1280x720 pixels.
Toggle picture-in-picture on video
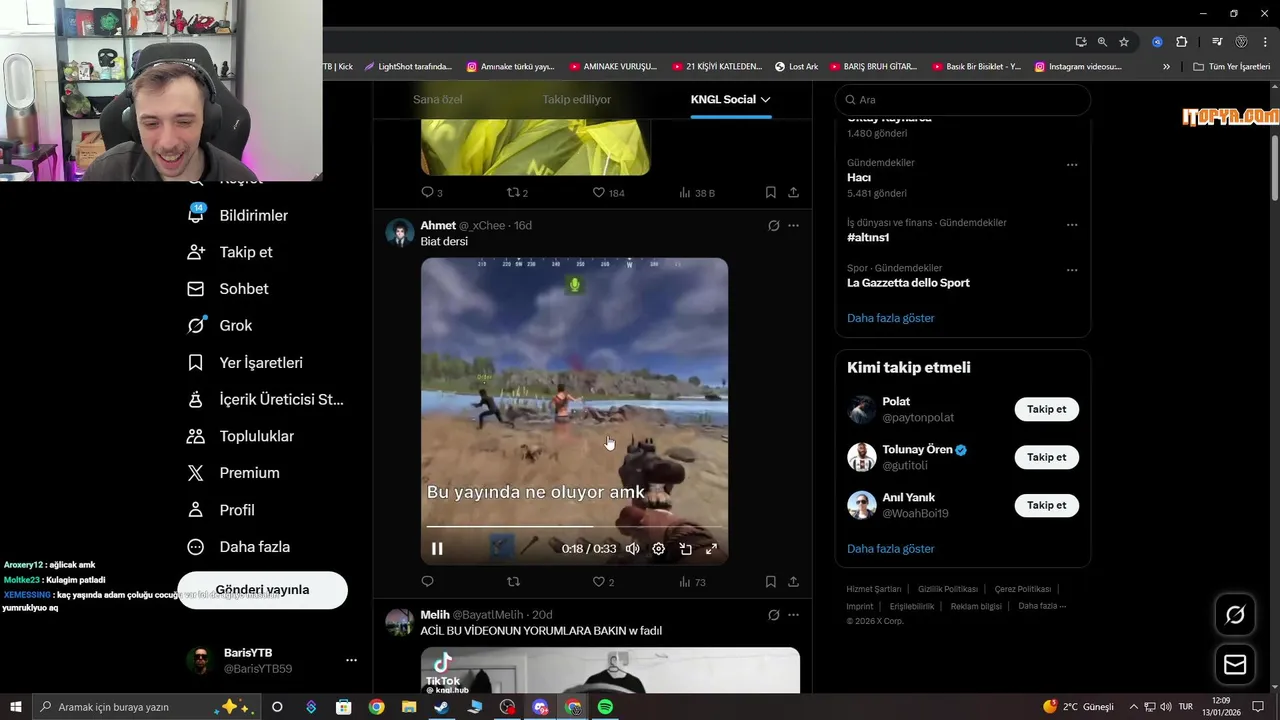(685, 548)
